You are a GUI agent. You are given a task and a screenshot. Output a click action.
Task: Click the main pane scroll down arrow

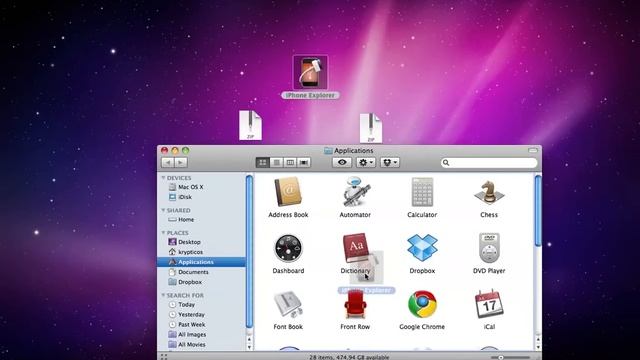tap(538, 347)
